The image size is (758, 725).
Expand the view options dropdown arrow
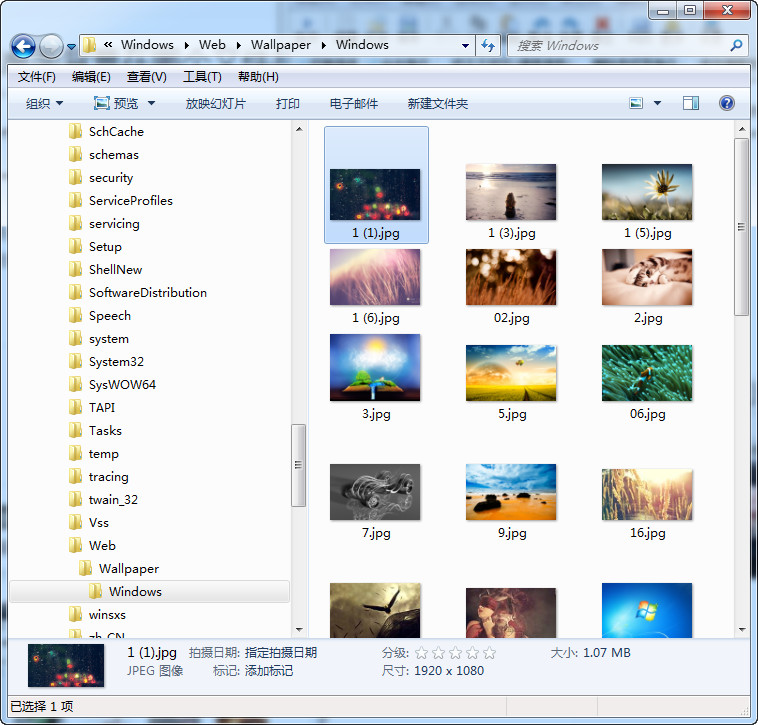pyautogui.click(x=657, y=103)
